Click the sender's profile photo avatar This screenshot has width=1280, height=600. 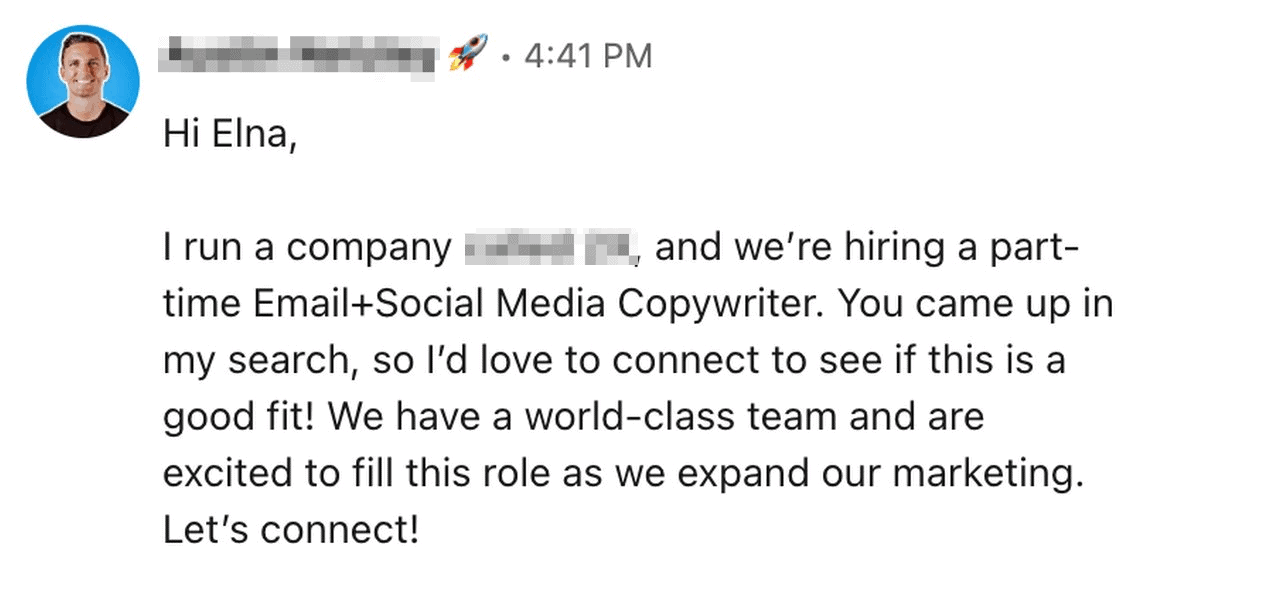(83, 81)
